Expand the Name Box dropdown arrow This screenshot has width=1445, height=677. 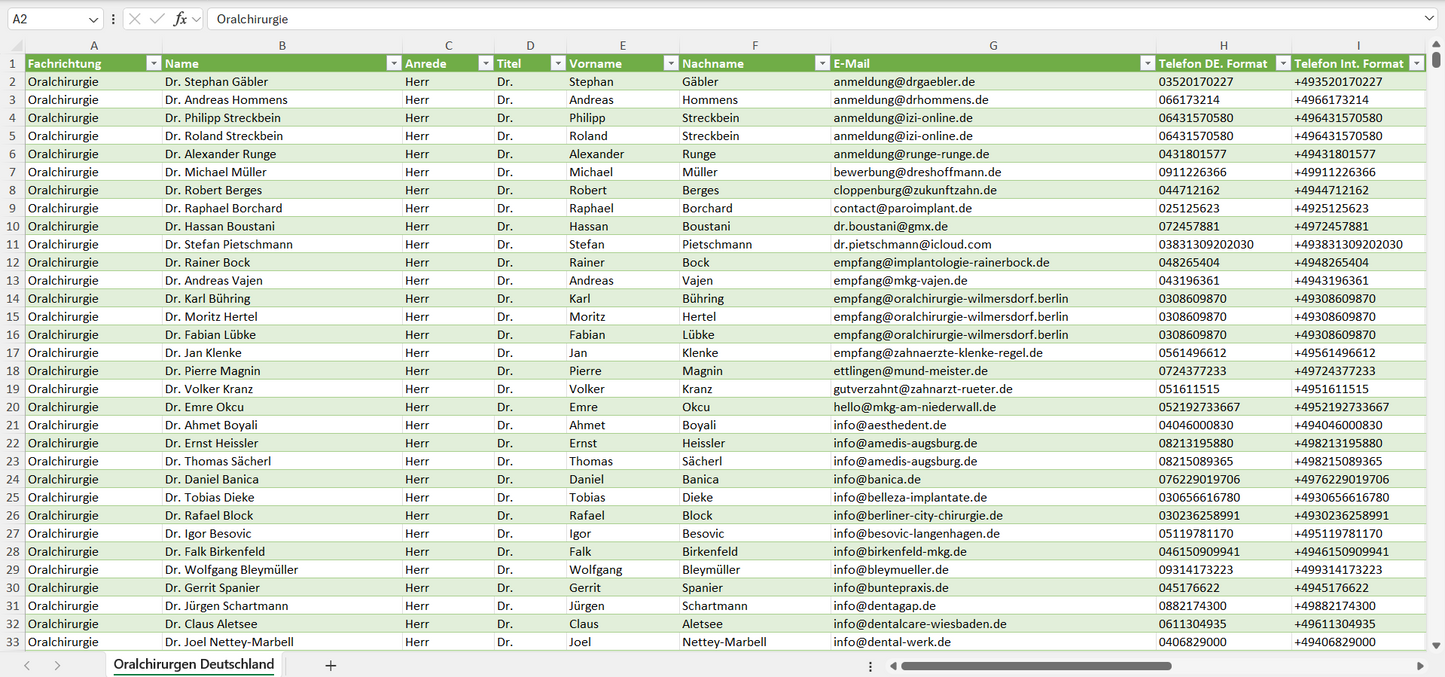[93, 19]
